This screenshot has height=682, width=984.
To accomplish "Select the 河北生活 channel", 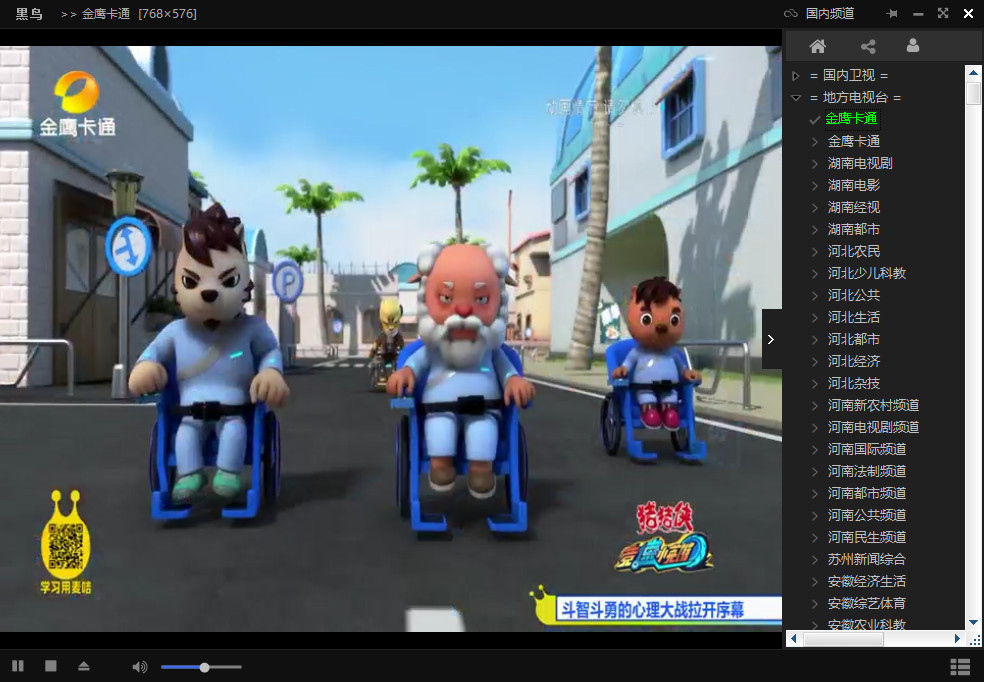I will click(853, 317).
